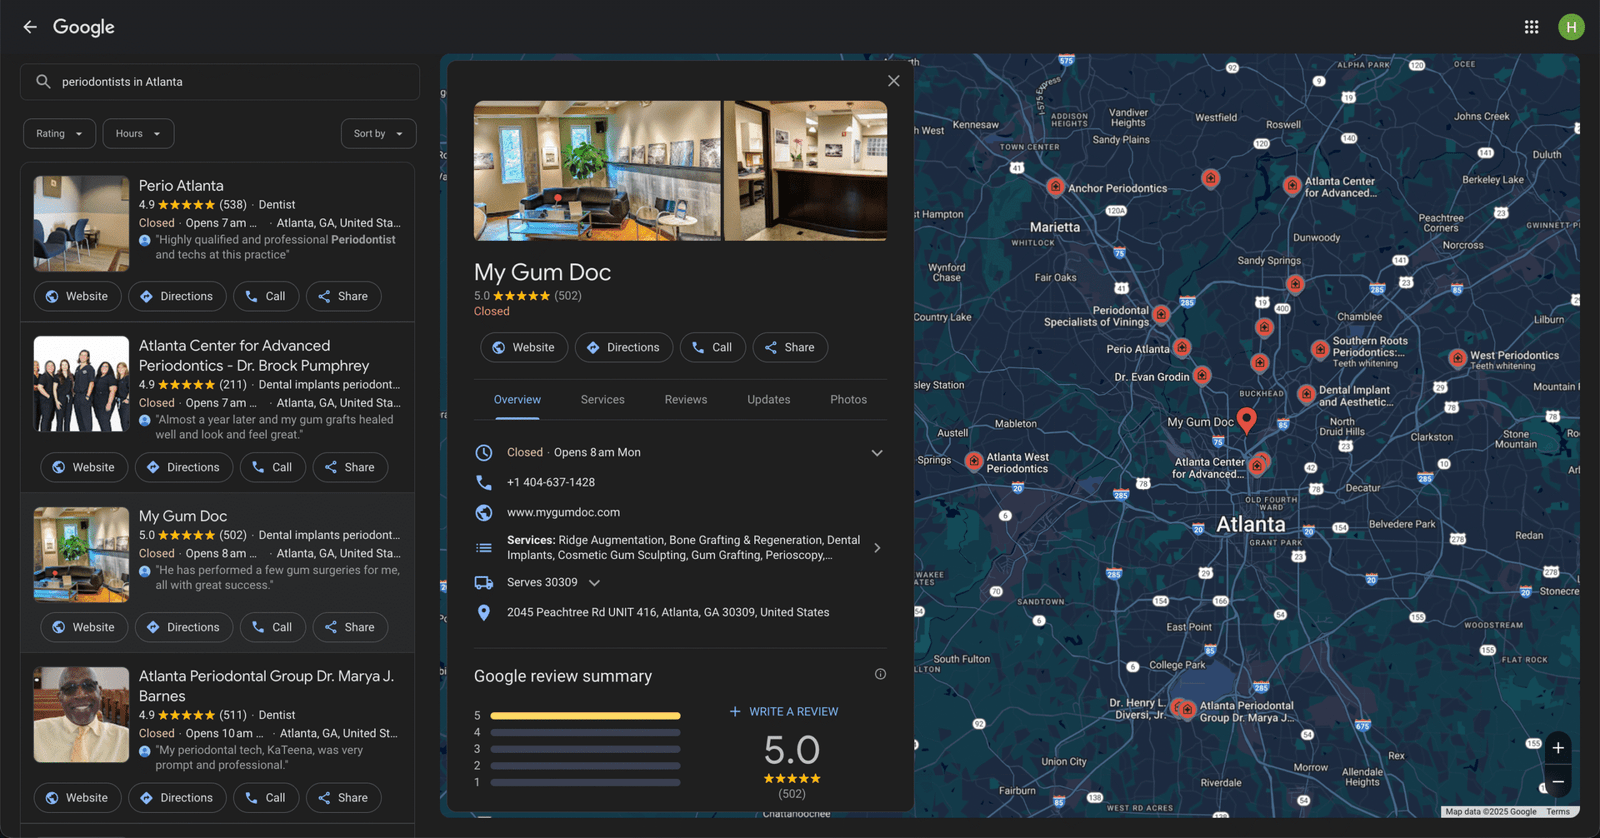
Task: Open the Sort by dropdown
Action: (378, 134)
